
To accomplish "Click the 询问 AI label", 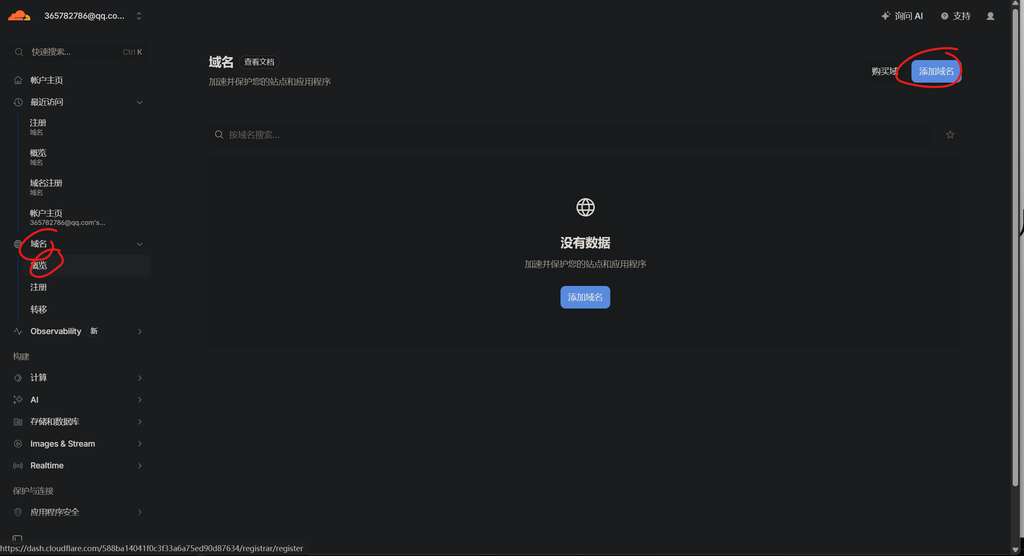I will coord(908,16).
